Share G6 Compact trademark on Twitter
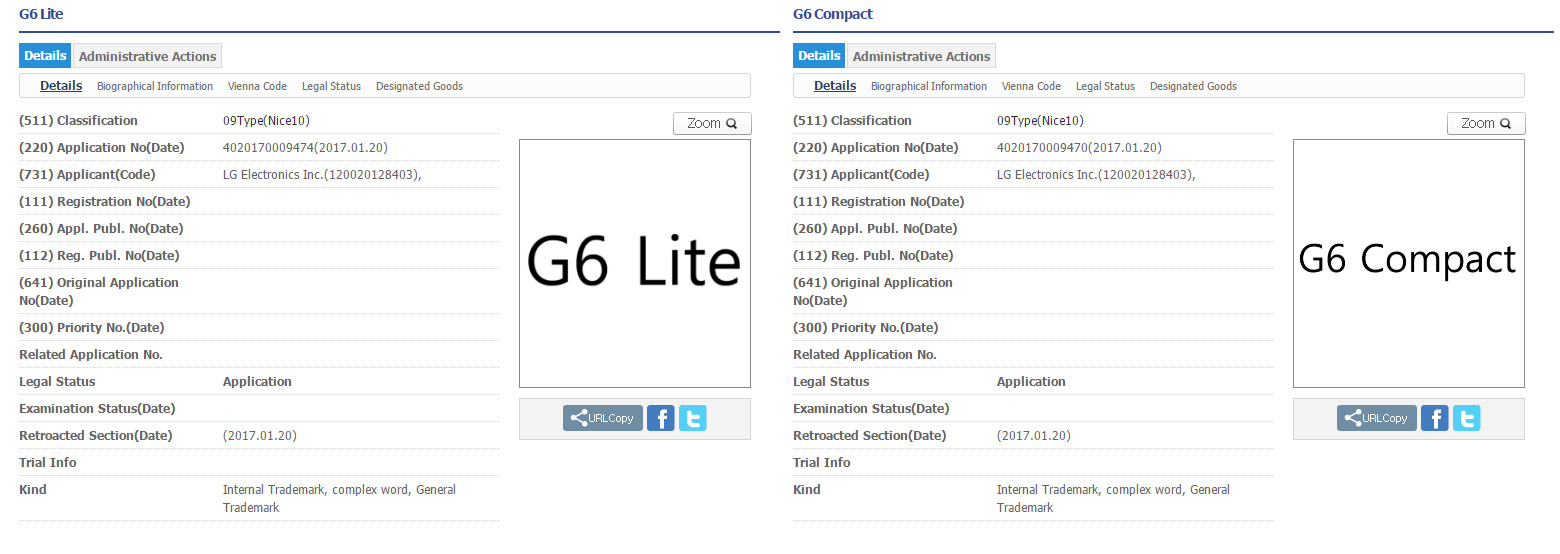Screen dimensions: 1560x554 click(x=1466, y=418)
